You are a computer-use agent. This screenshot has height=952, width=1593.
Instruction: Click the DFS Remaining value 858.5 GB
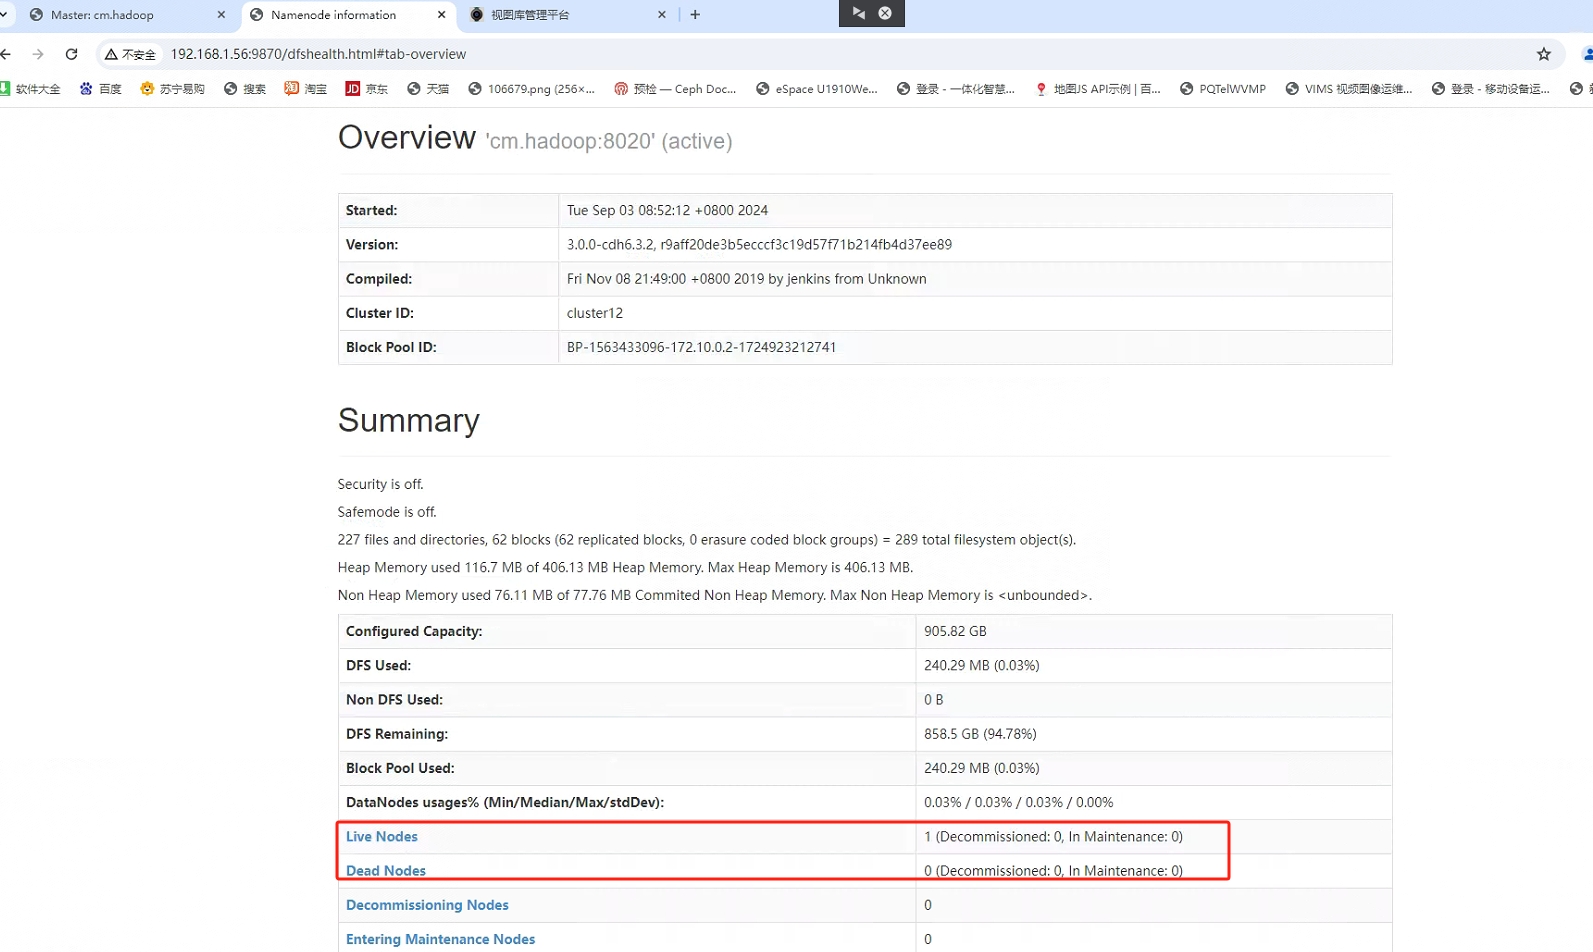click(x=980, y=734)
